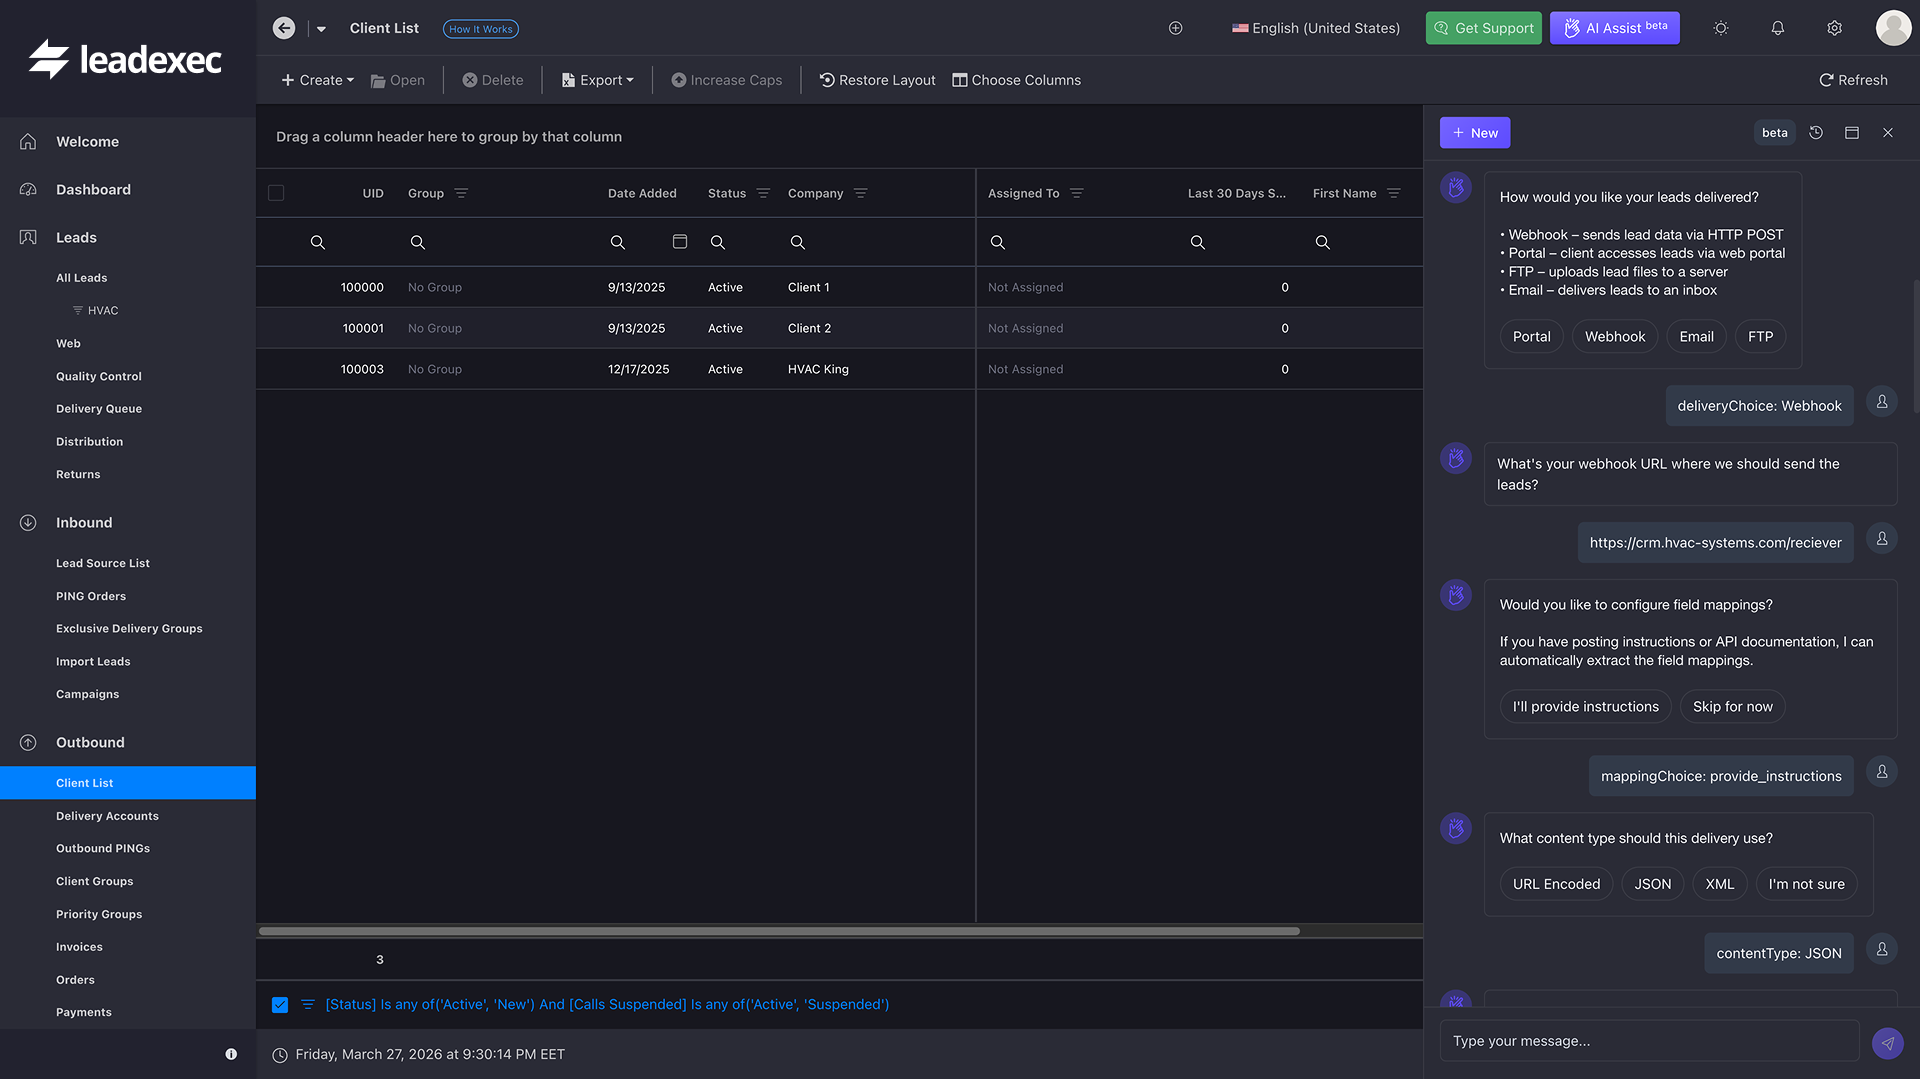Click the Date Added calendar picker icon
This screenshot has width=1920, height=1079.
(x=680, y=241)
